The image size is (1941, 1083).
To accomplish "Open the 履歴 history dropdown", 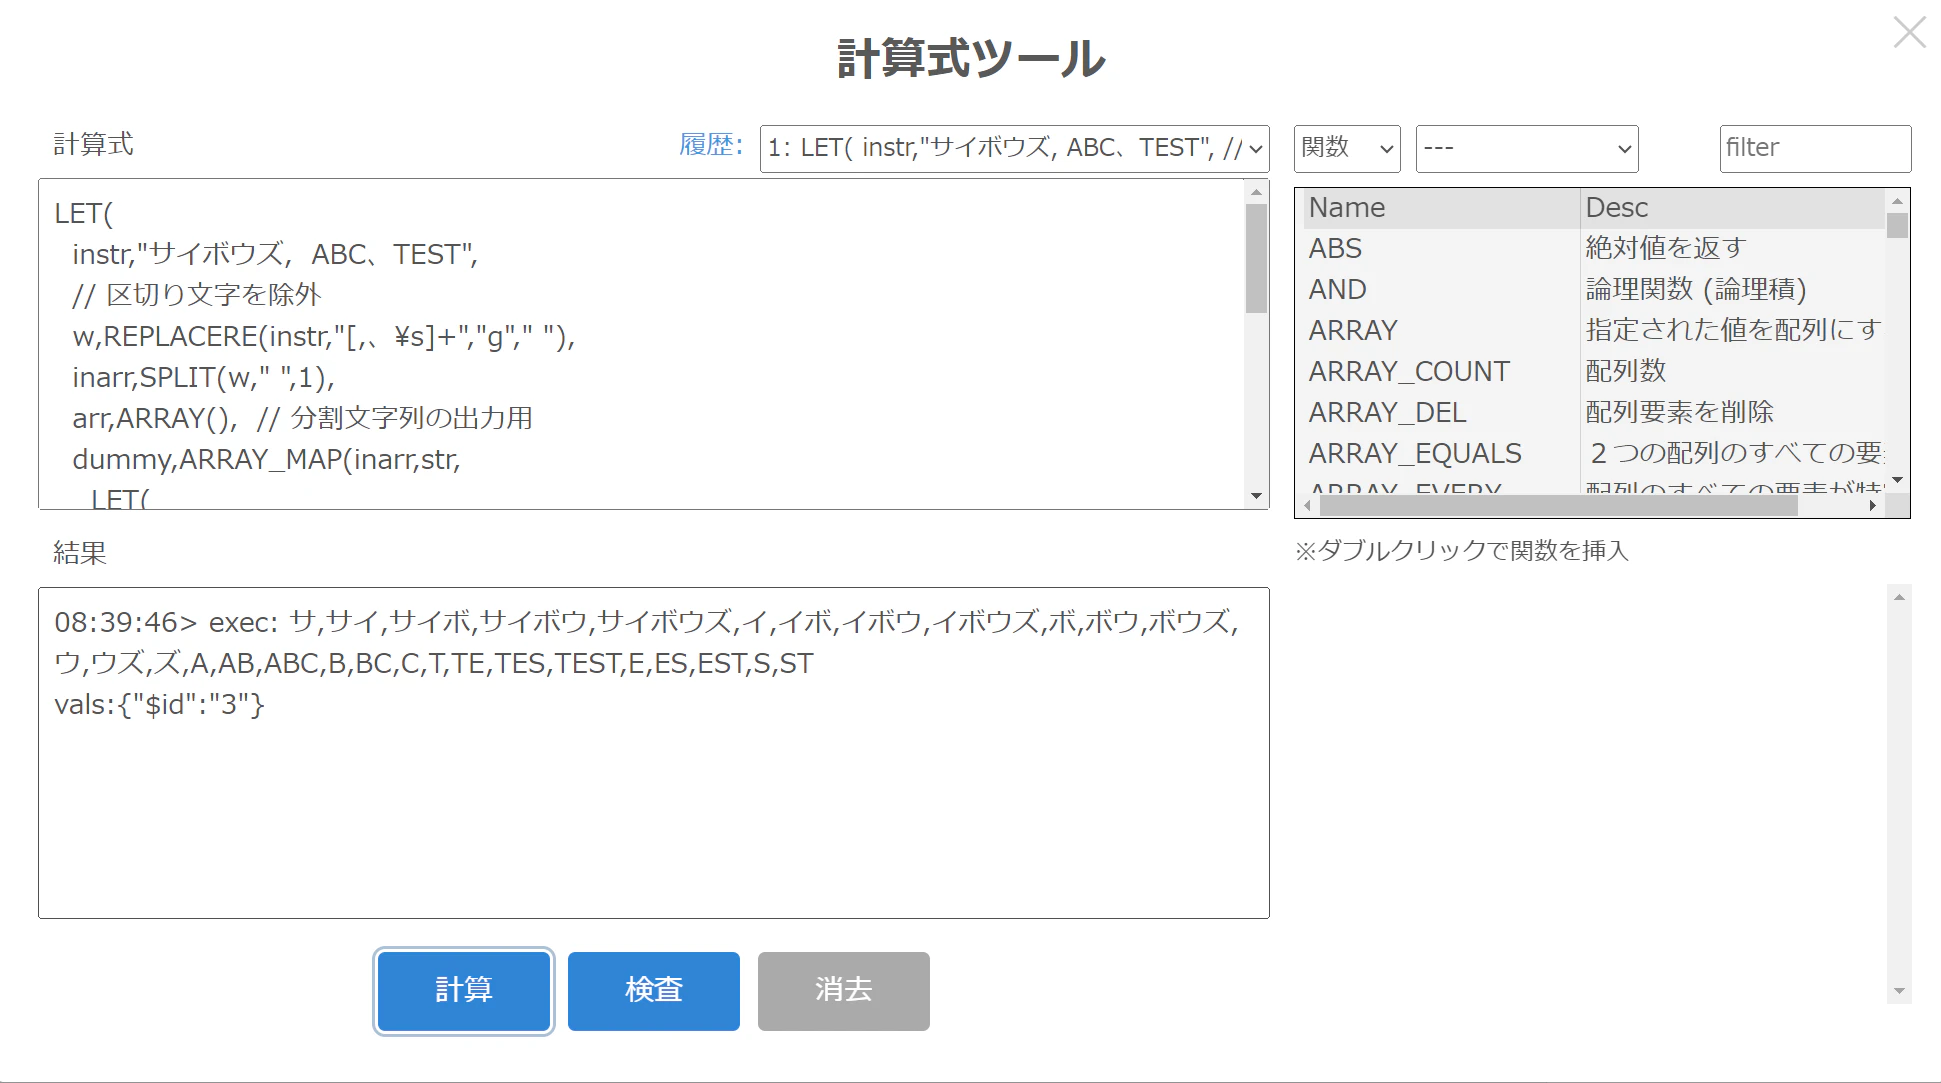I will (x=1013, y=148).
